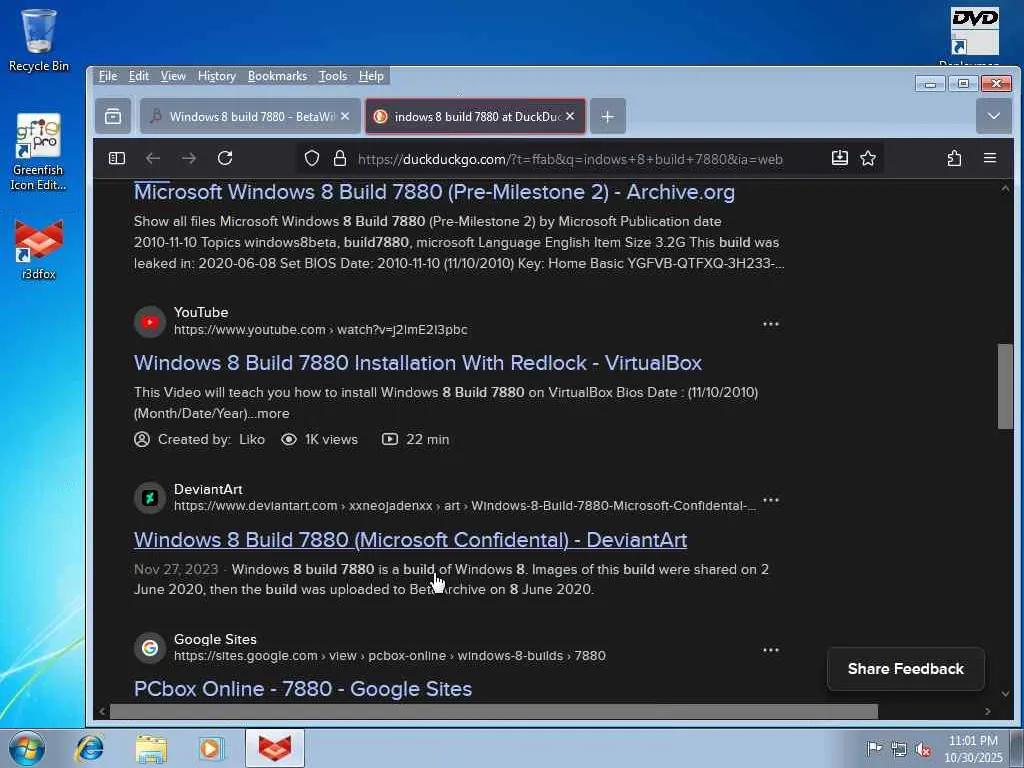Close the DuckDuckGo search tab
This screenshot has width=1024, height=768.
pos(570,116)
